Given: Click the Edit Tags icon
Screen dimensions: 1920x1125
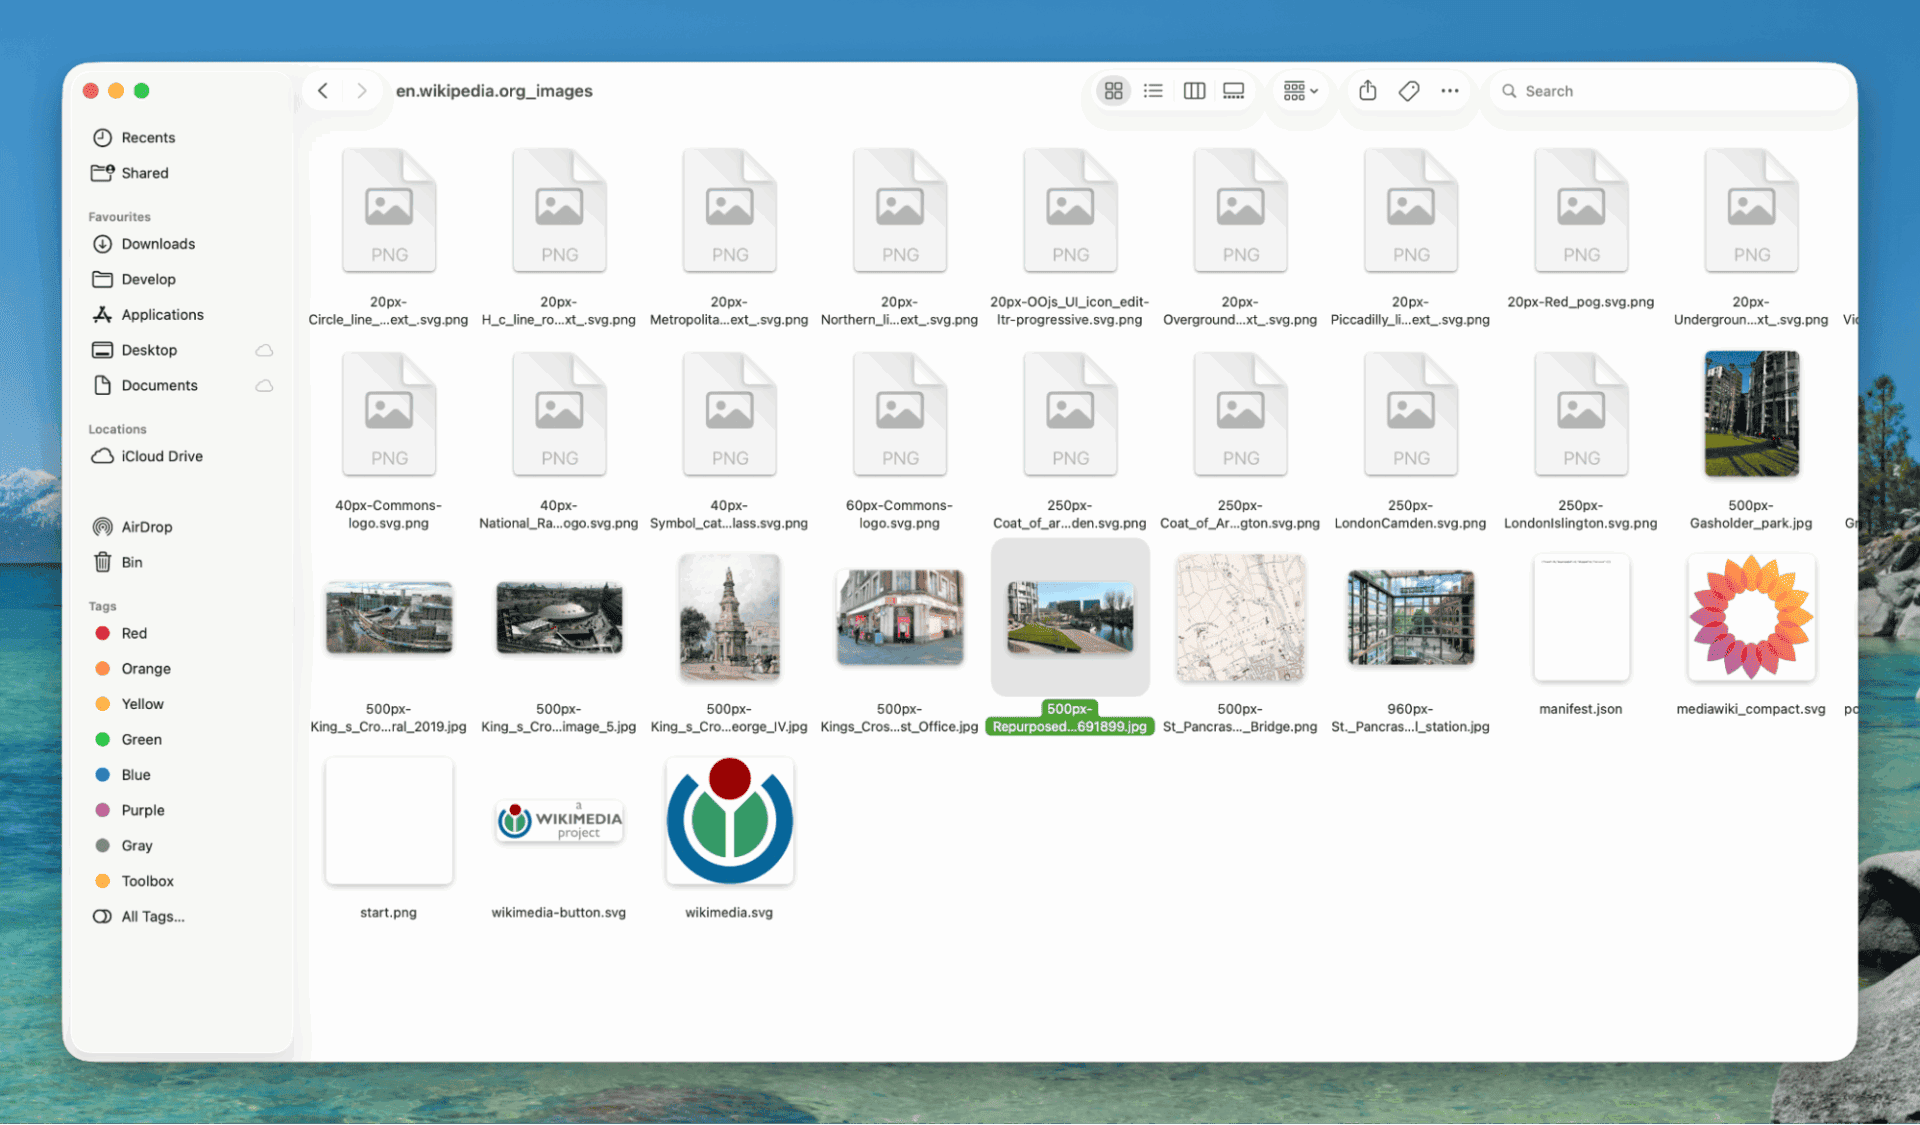Looking at the screenshot, I should 1409,91.
